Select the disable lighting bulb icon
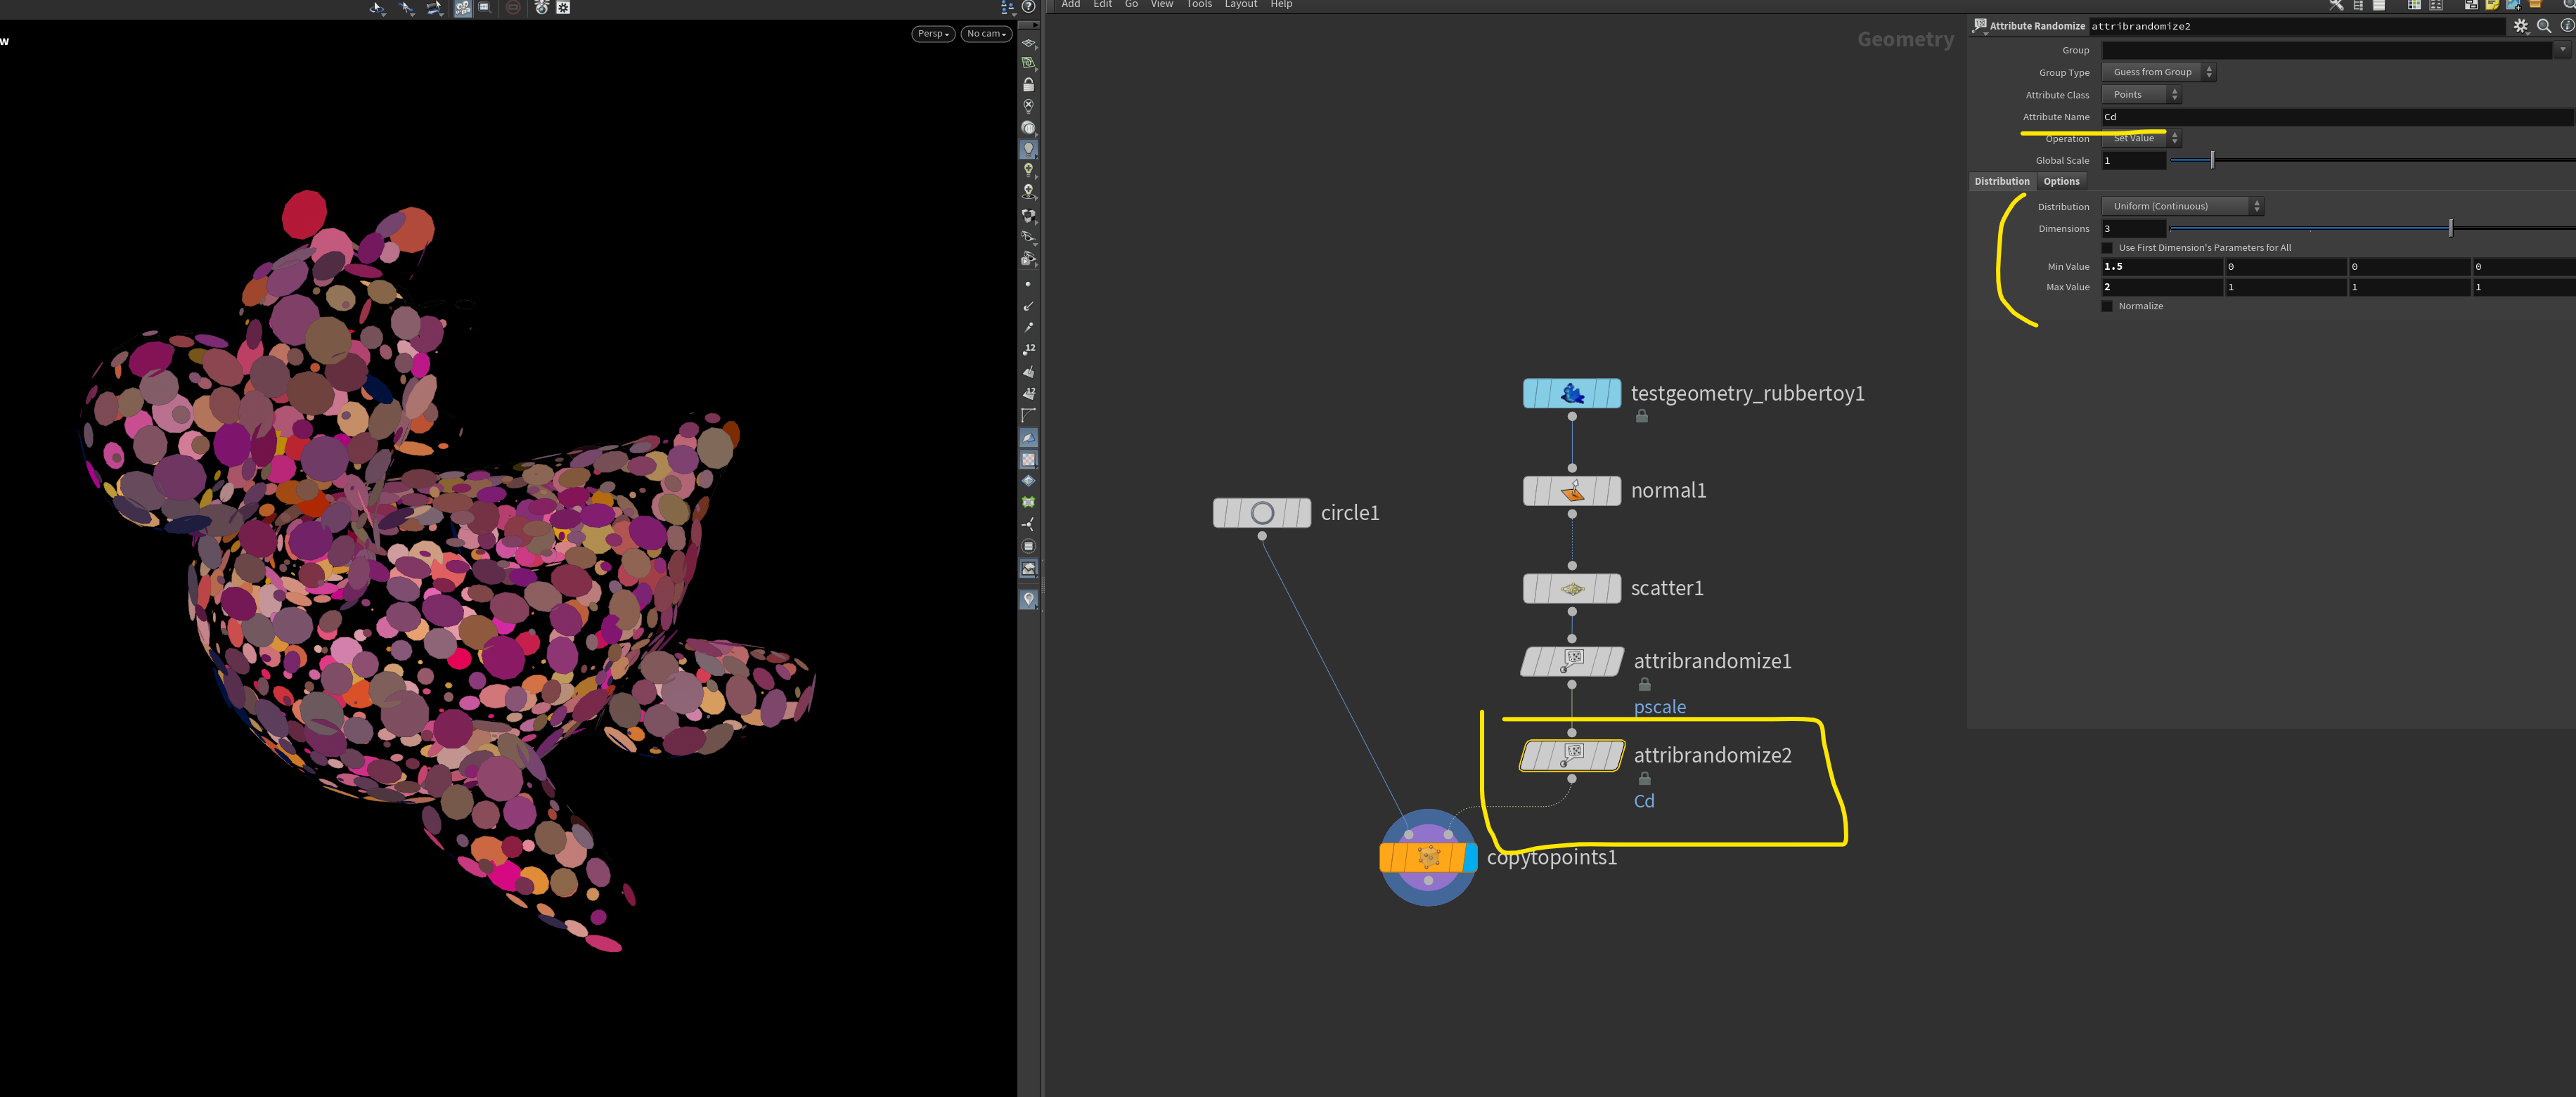This screenshot has width=2576, height=1097. (1028, 106)
